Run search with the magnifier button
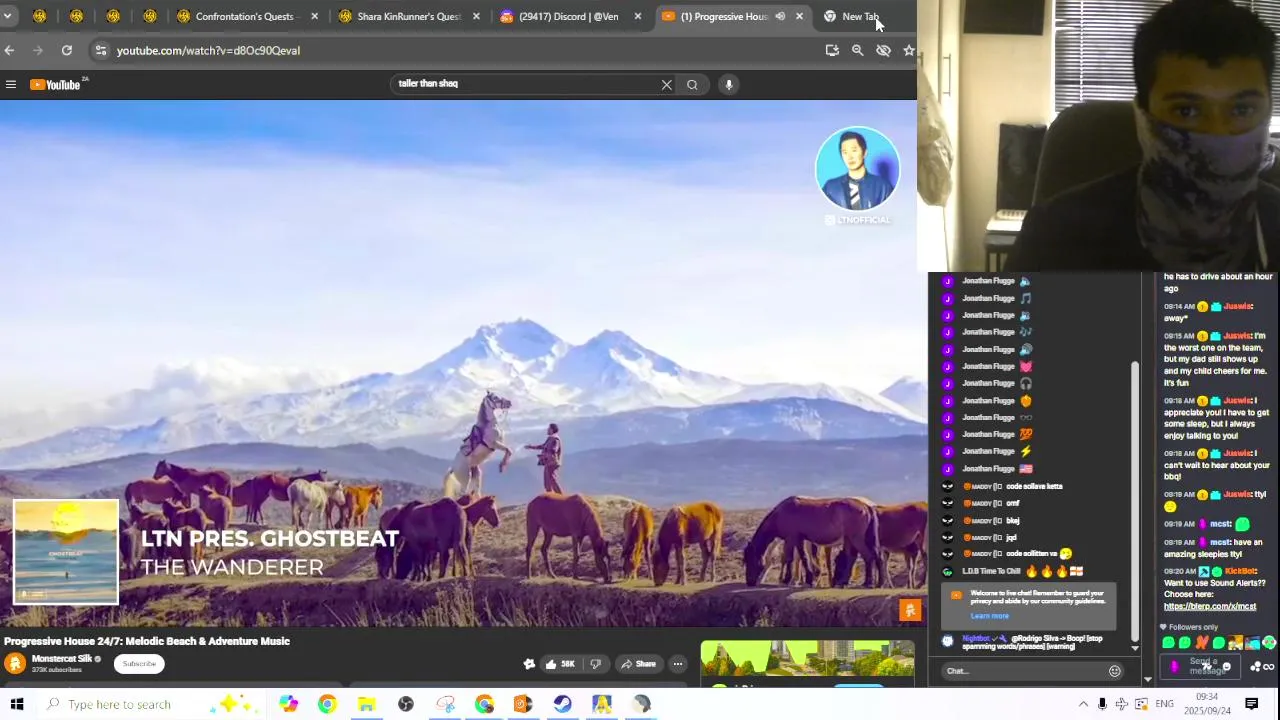This screenshot has width=1280, height=720. 692,85
